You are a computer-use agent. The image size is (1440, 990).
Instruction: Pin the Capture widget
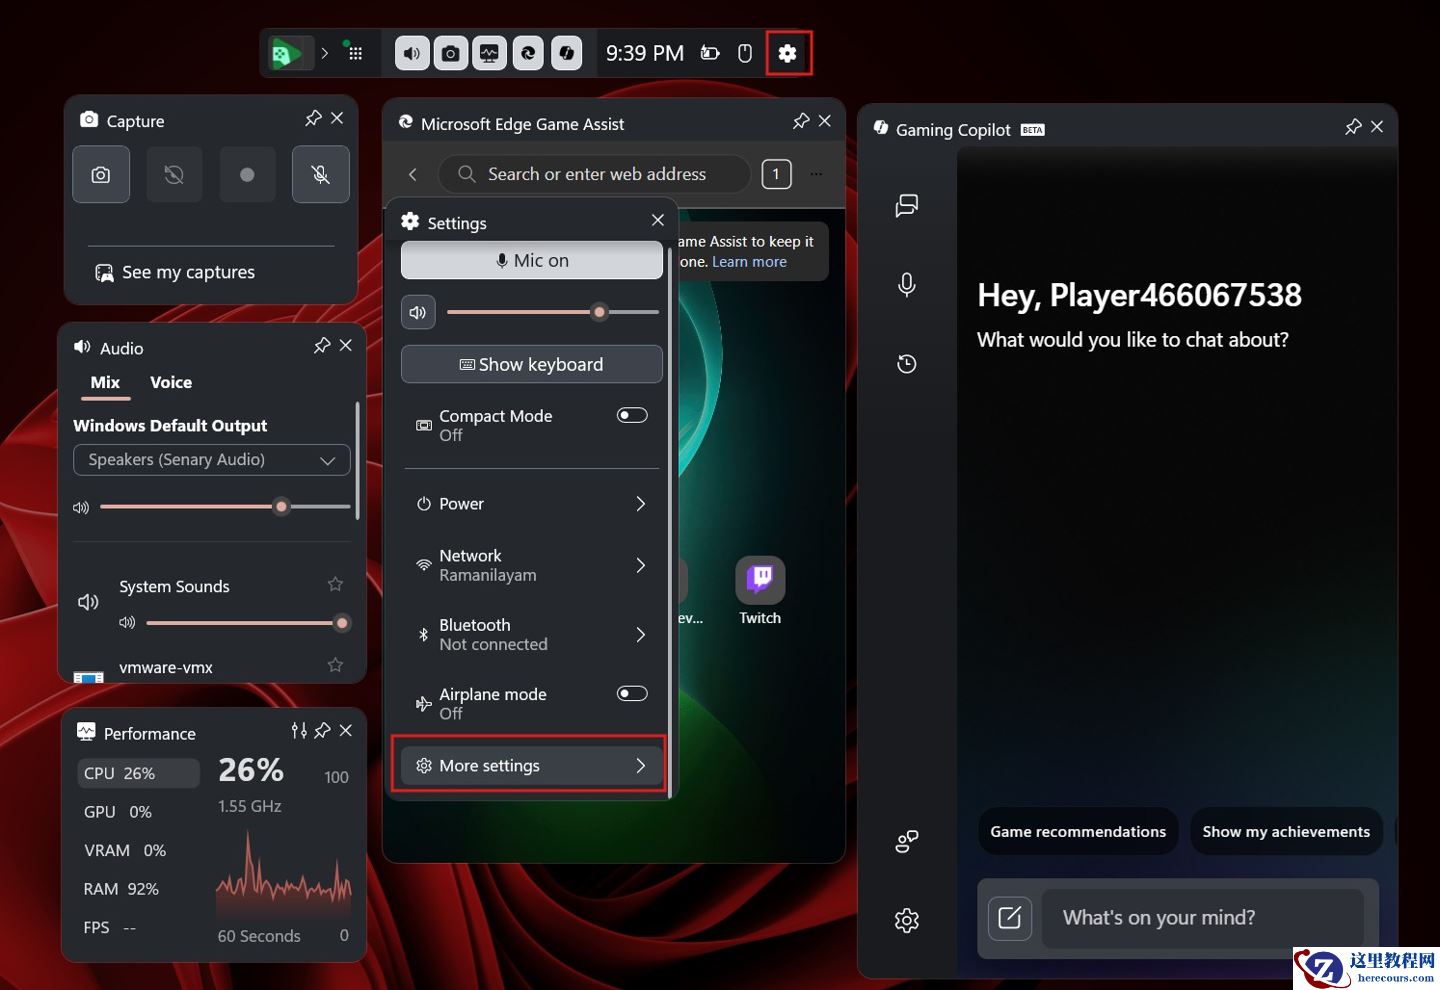tap(313, 118)
